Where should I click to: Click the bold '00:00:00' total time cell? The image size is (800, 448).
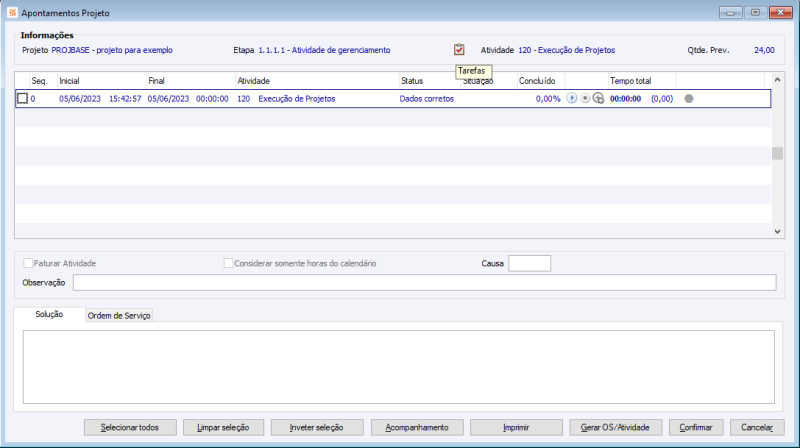pos(625,98)
